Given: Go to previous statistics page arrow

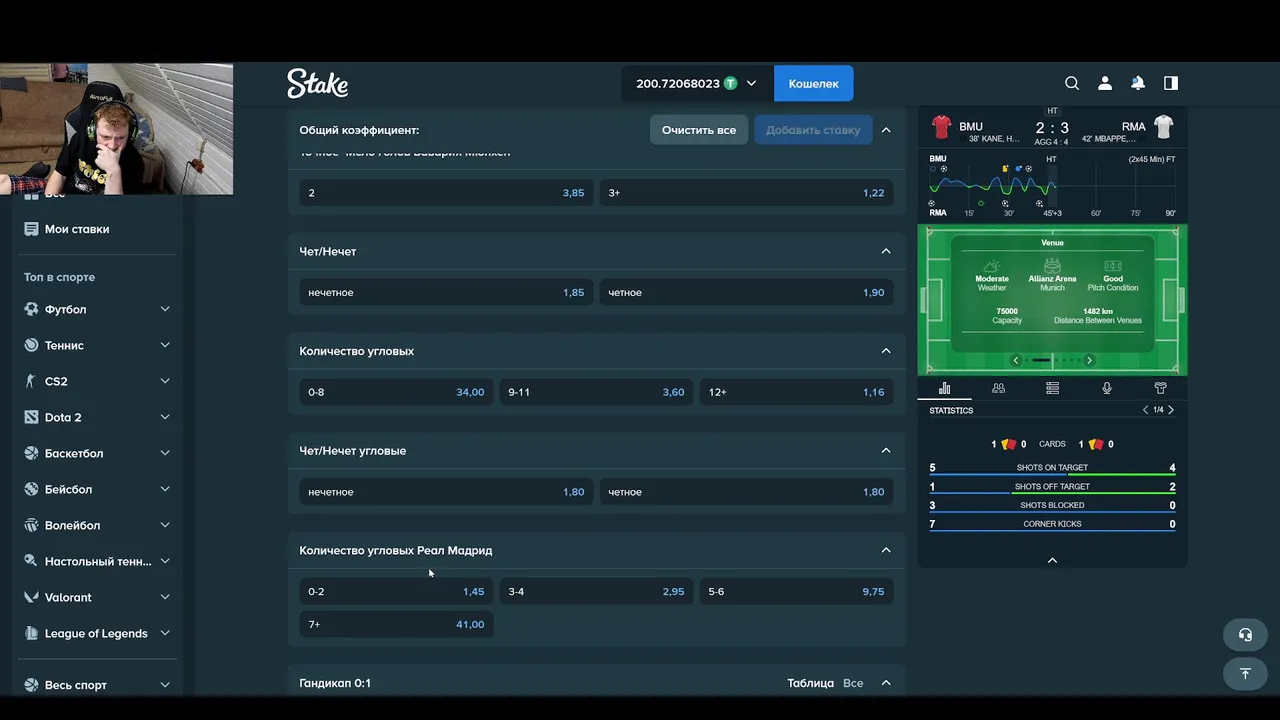Looking at the screenshot, I should click(x=1146, y=410).
